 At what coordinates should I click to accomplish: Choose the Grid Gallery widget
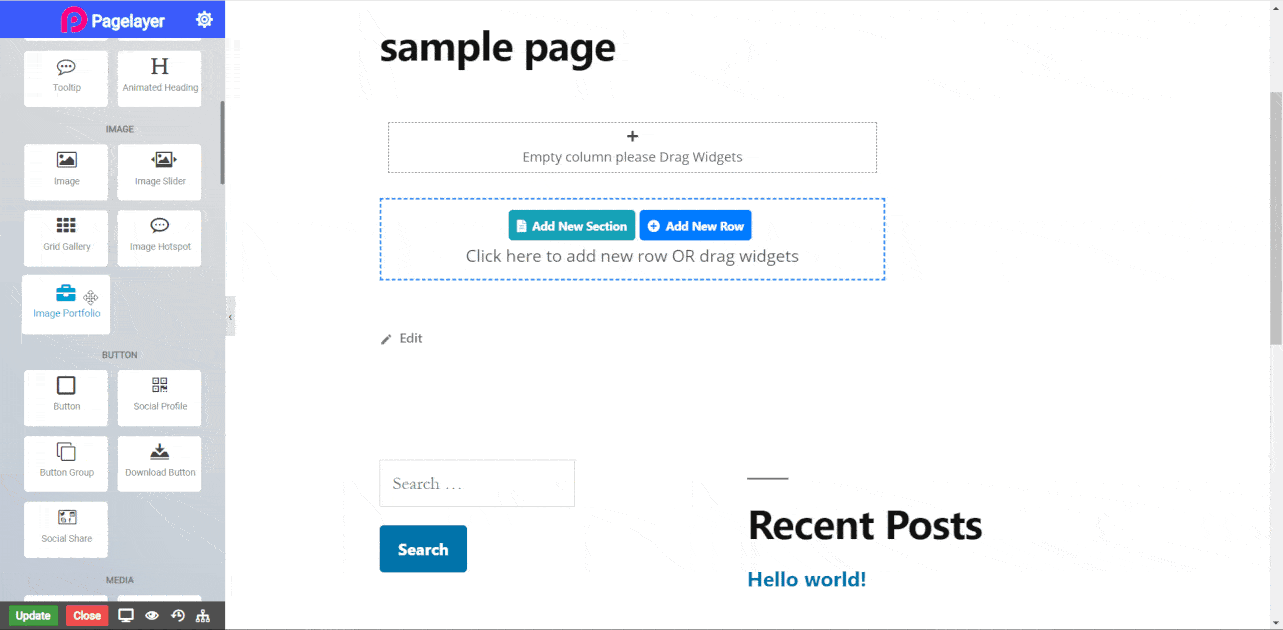pyautogui.click(x=65, y=238)
